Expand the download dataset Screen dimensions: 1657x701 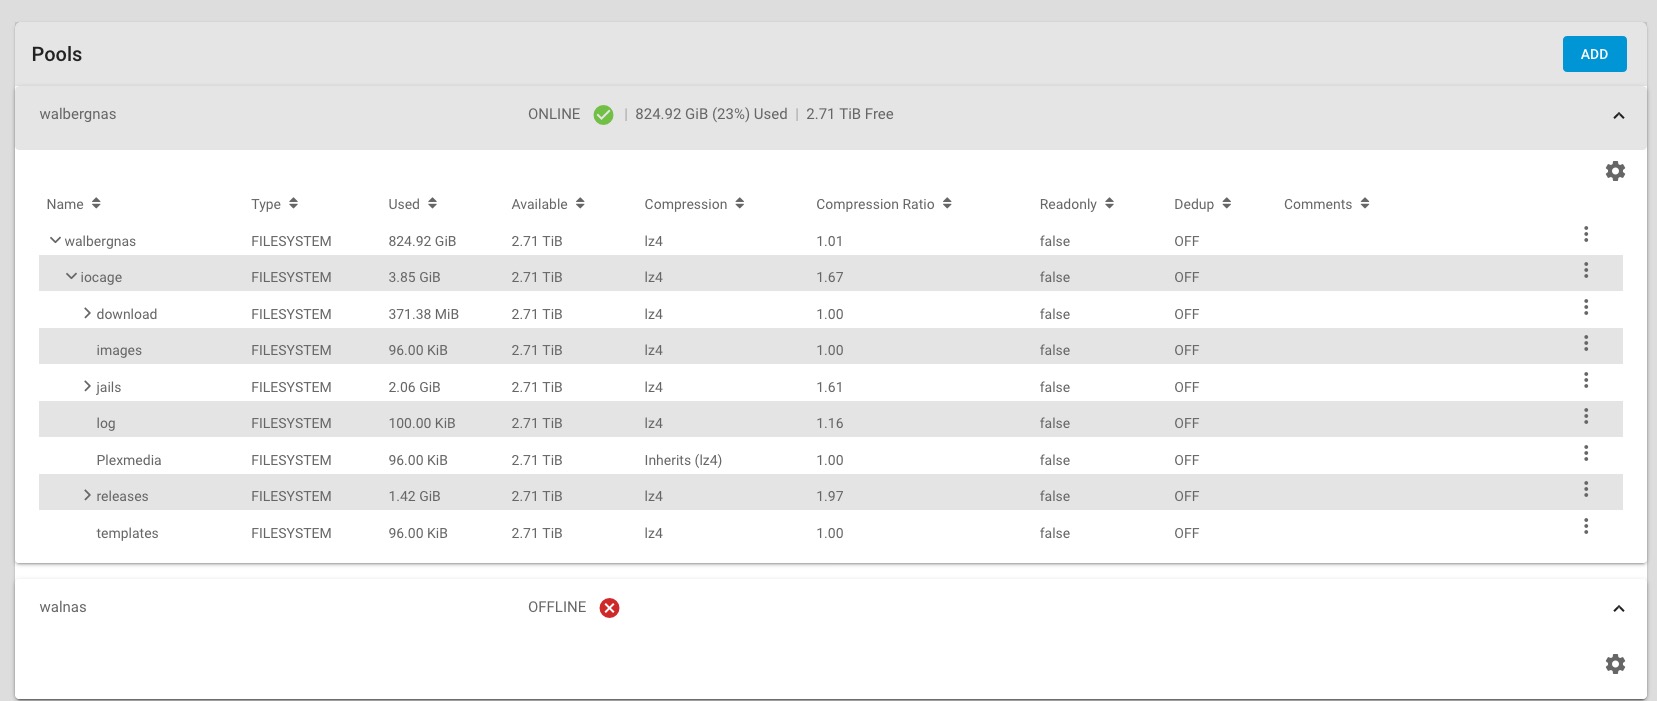pos(87,313)
